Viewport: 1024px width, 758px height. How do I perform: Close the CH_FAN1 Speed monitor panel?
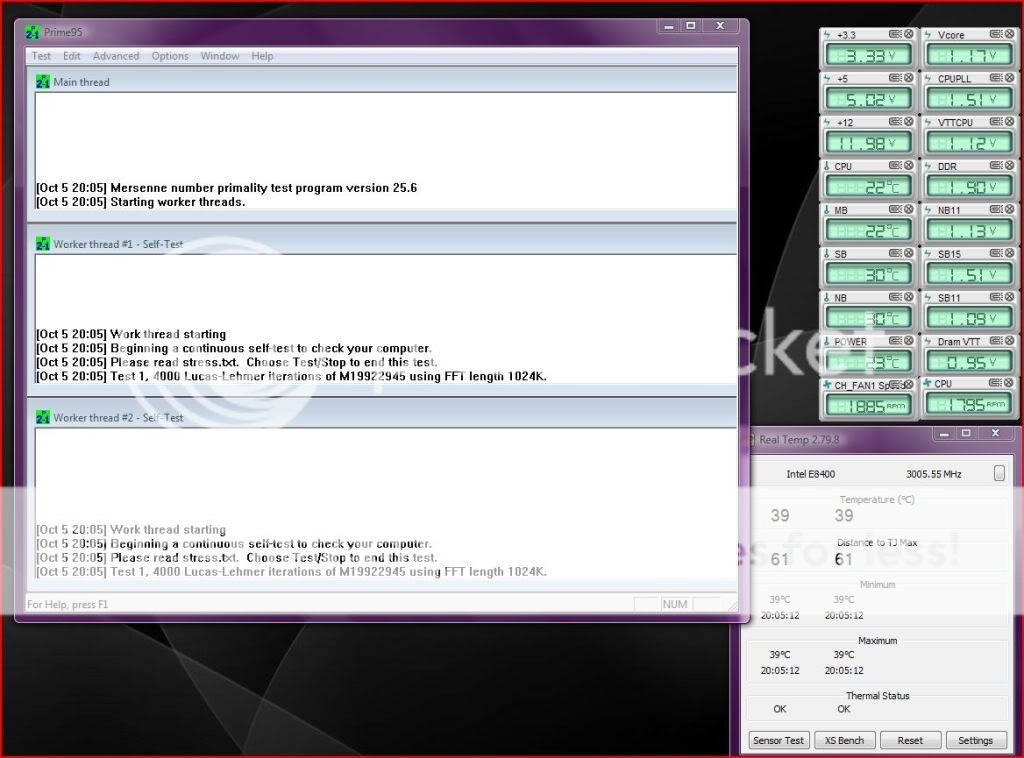(908, 384)
